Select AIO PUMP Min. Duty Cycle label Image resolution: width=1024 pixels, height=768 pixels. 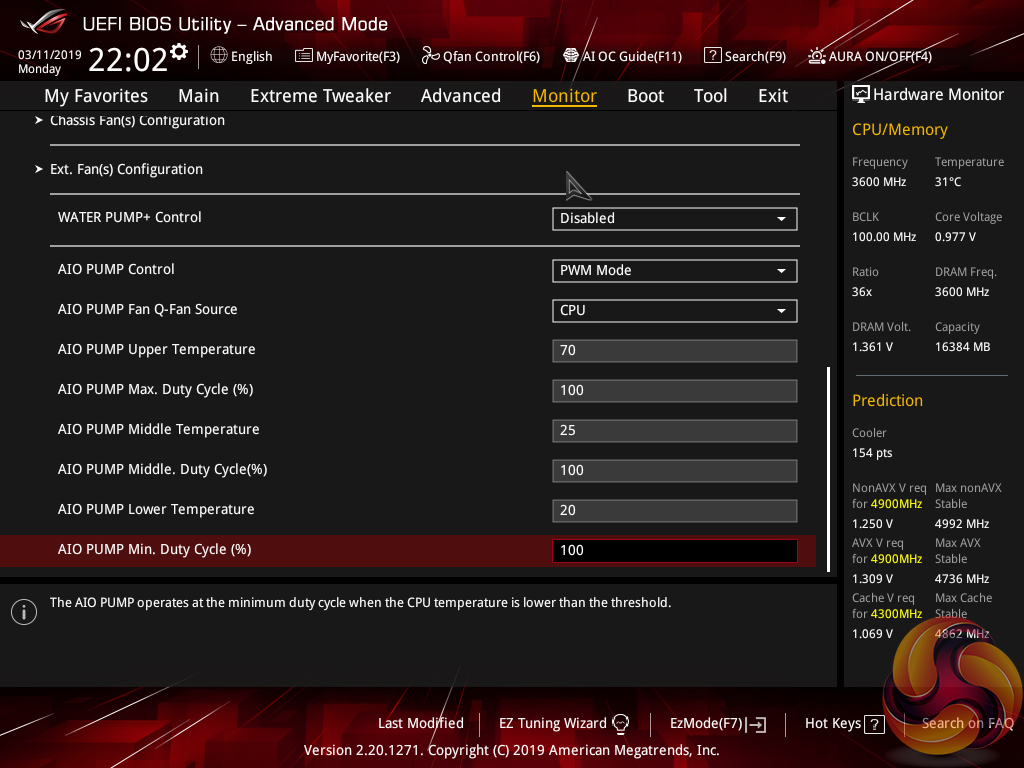tap(154, 549)
